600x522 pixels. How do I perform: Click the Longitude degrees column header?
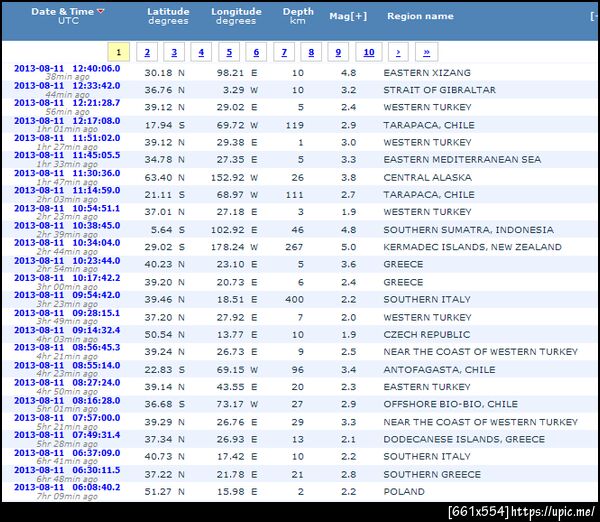coord(236,16)
